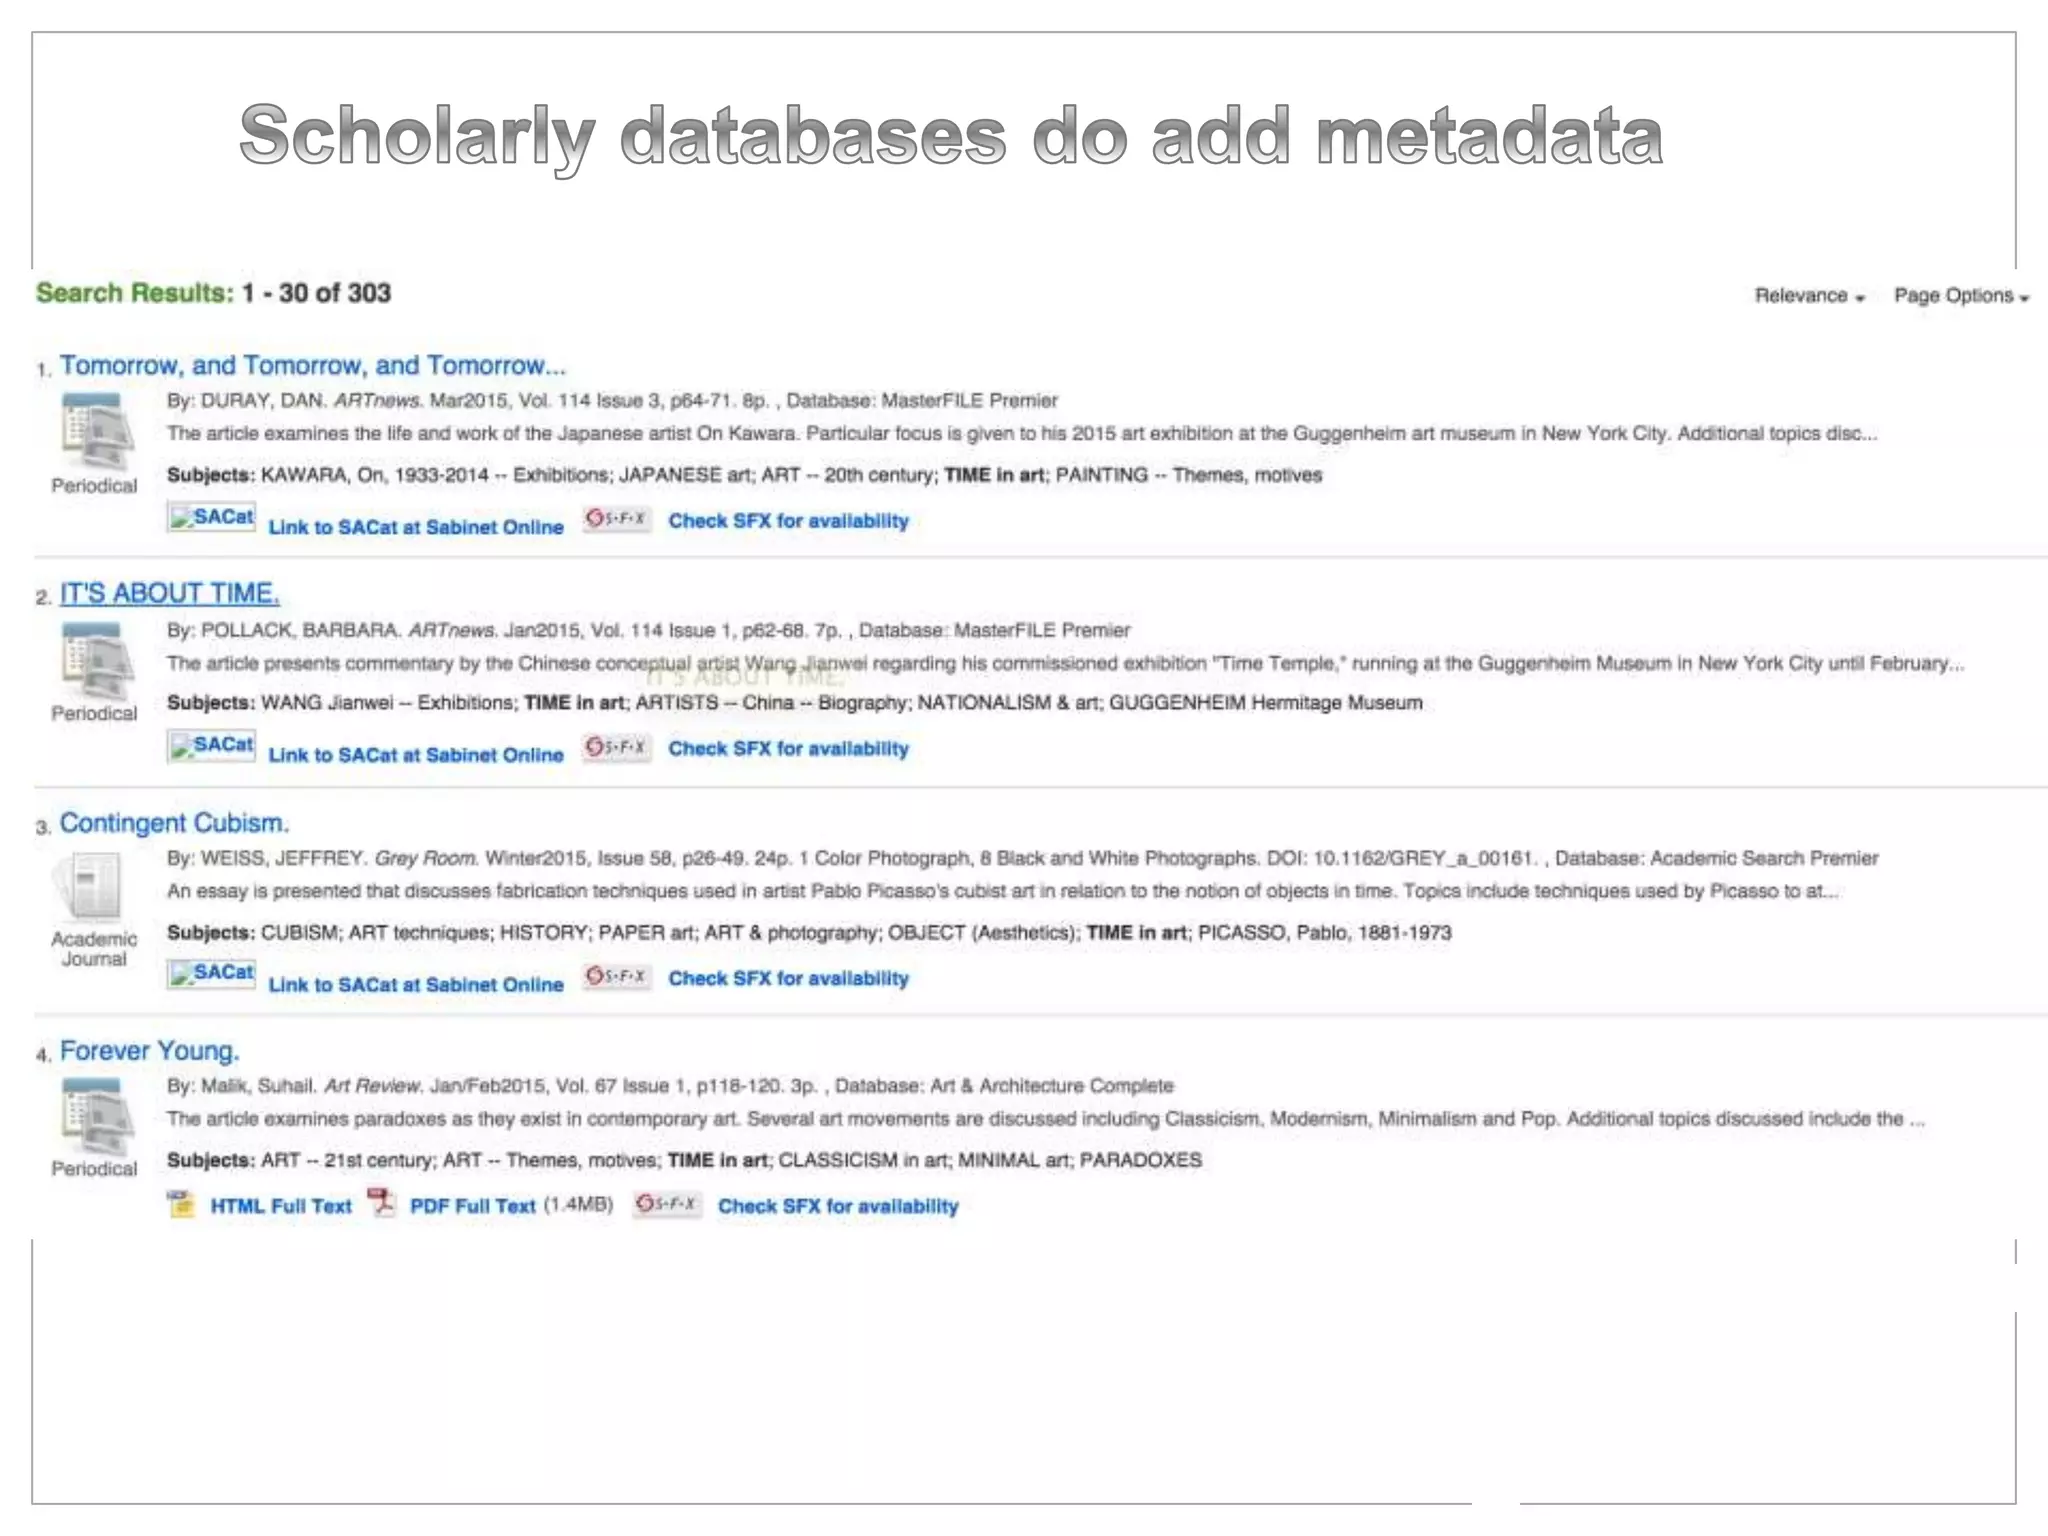Viewport: 2048px width, 1536px height.
Task: Open PDF Full Text link for Forever Young
Action: [473, 1206]
